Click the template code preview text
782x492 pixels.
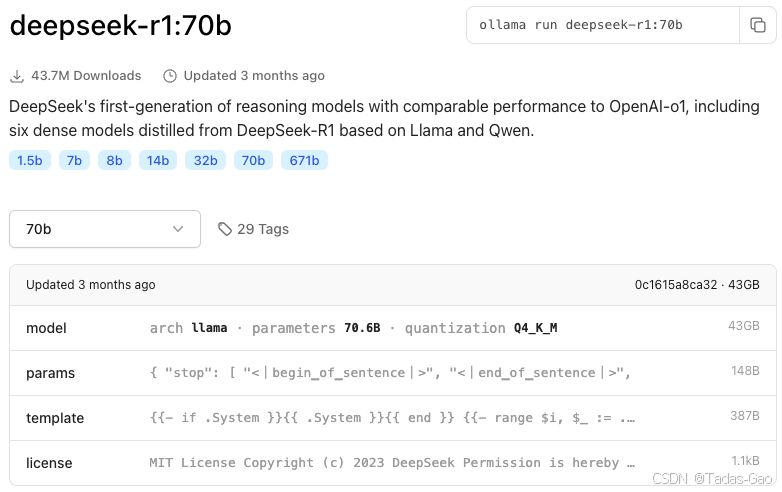tap(392, 418)
